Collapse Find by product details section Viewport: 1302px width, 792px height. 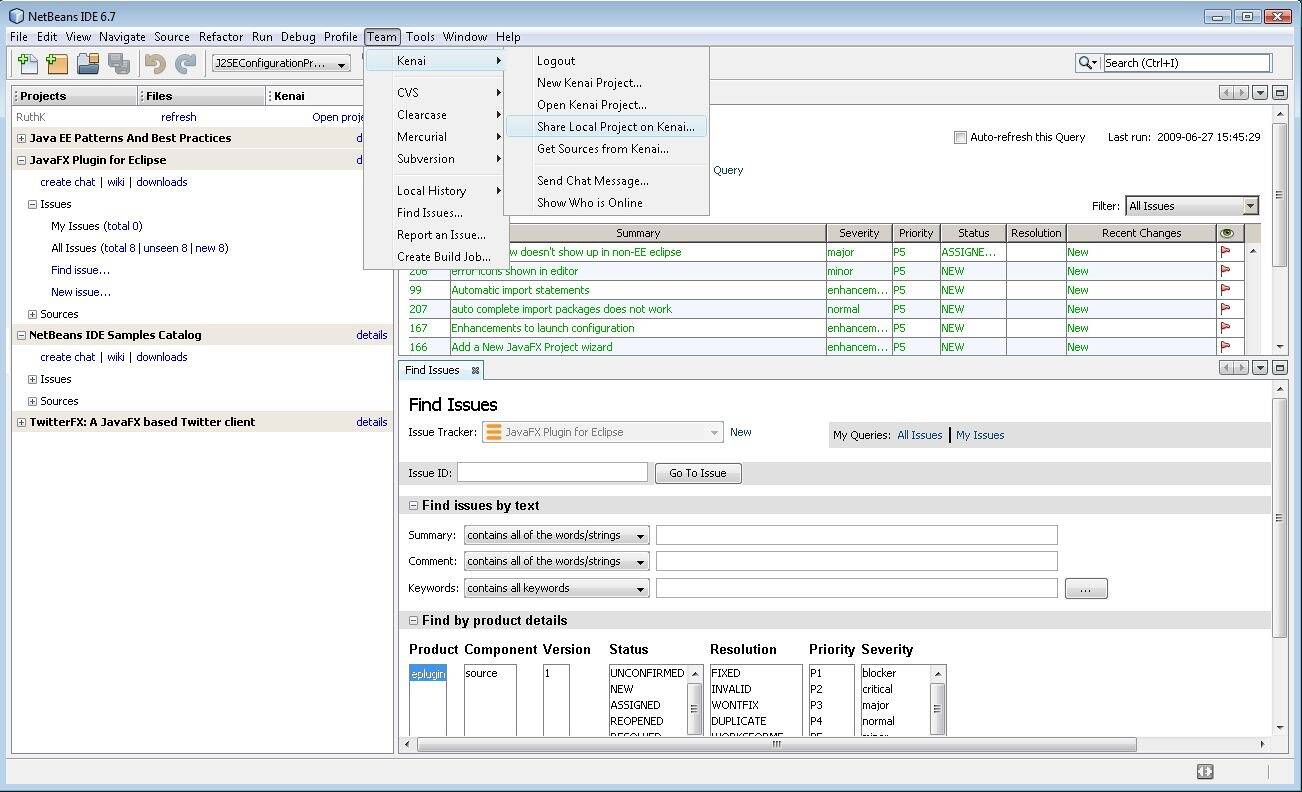click(x=413, y=621)
